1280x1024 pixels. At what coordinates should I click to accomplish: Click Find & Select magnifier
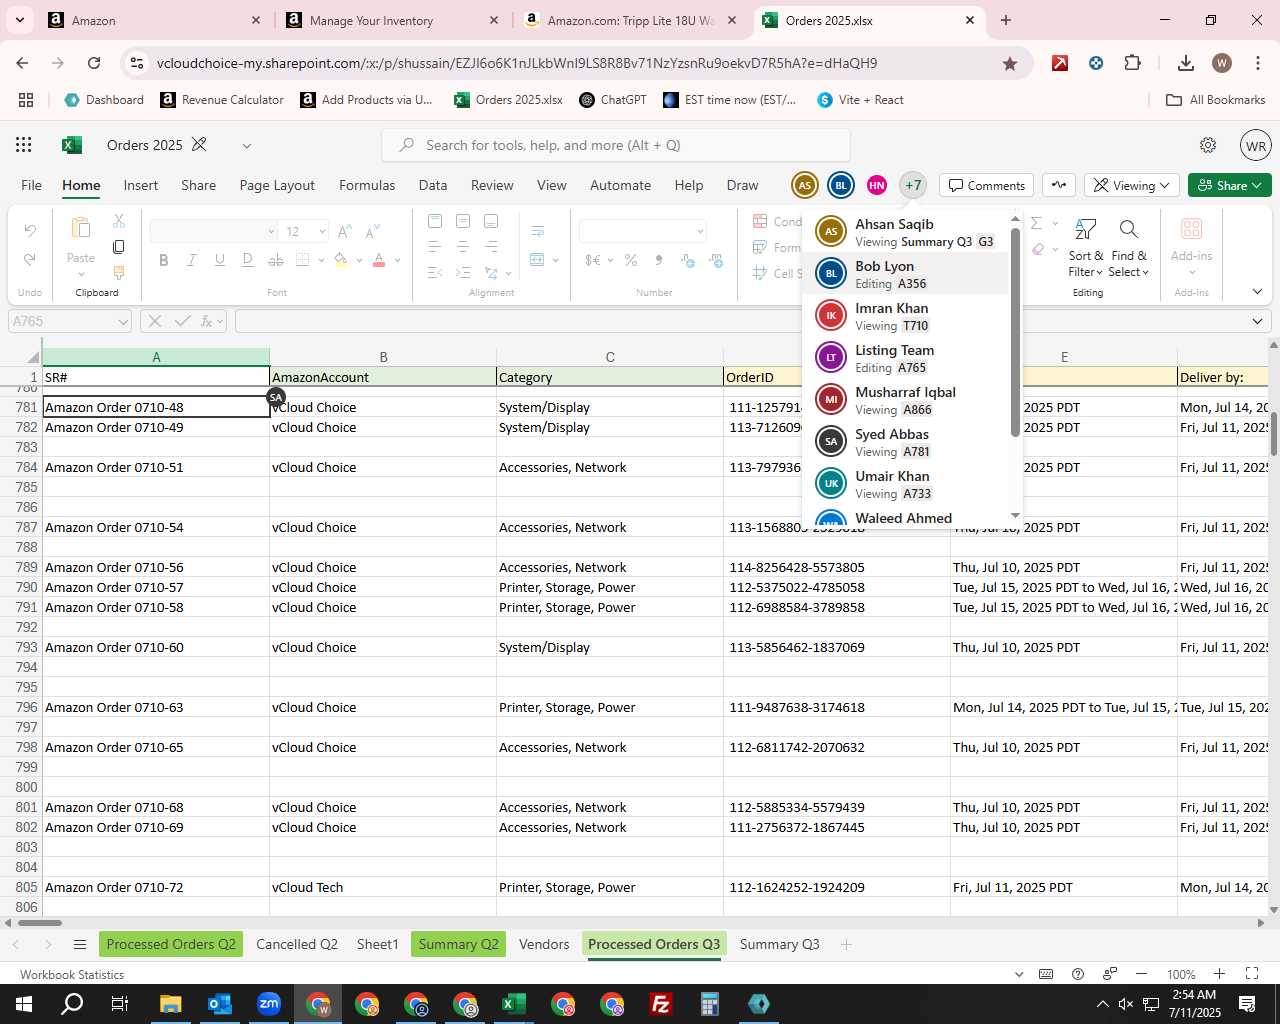(x=1128, y=248)
